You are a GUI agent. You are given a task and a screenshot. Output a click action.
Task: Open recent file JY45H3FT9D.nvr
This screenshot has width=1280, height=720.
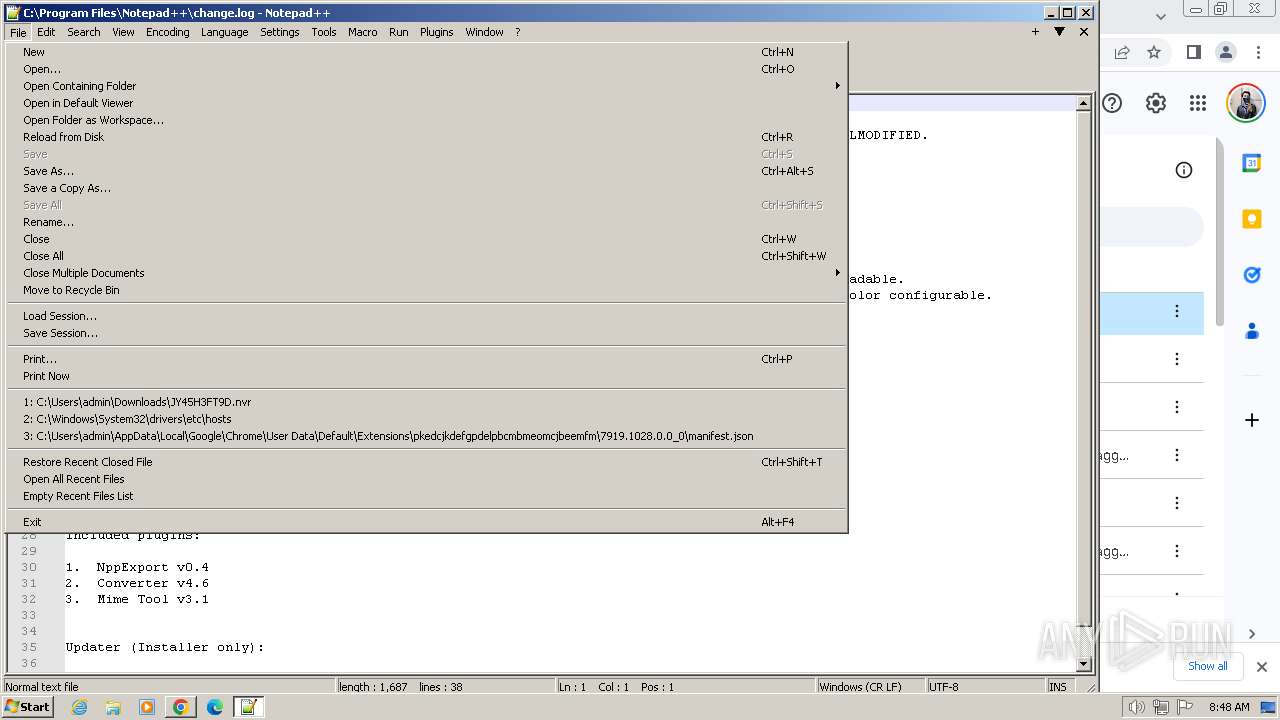tap(427, 402)
